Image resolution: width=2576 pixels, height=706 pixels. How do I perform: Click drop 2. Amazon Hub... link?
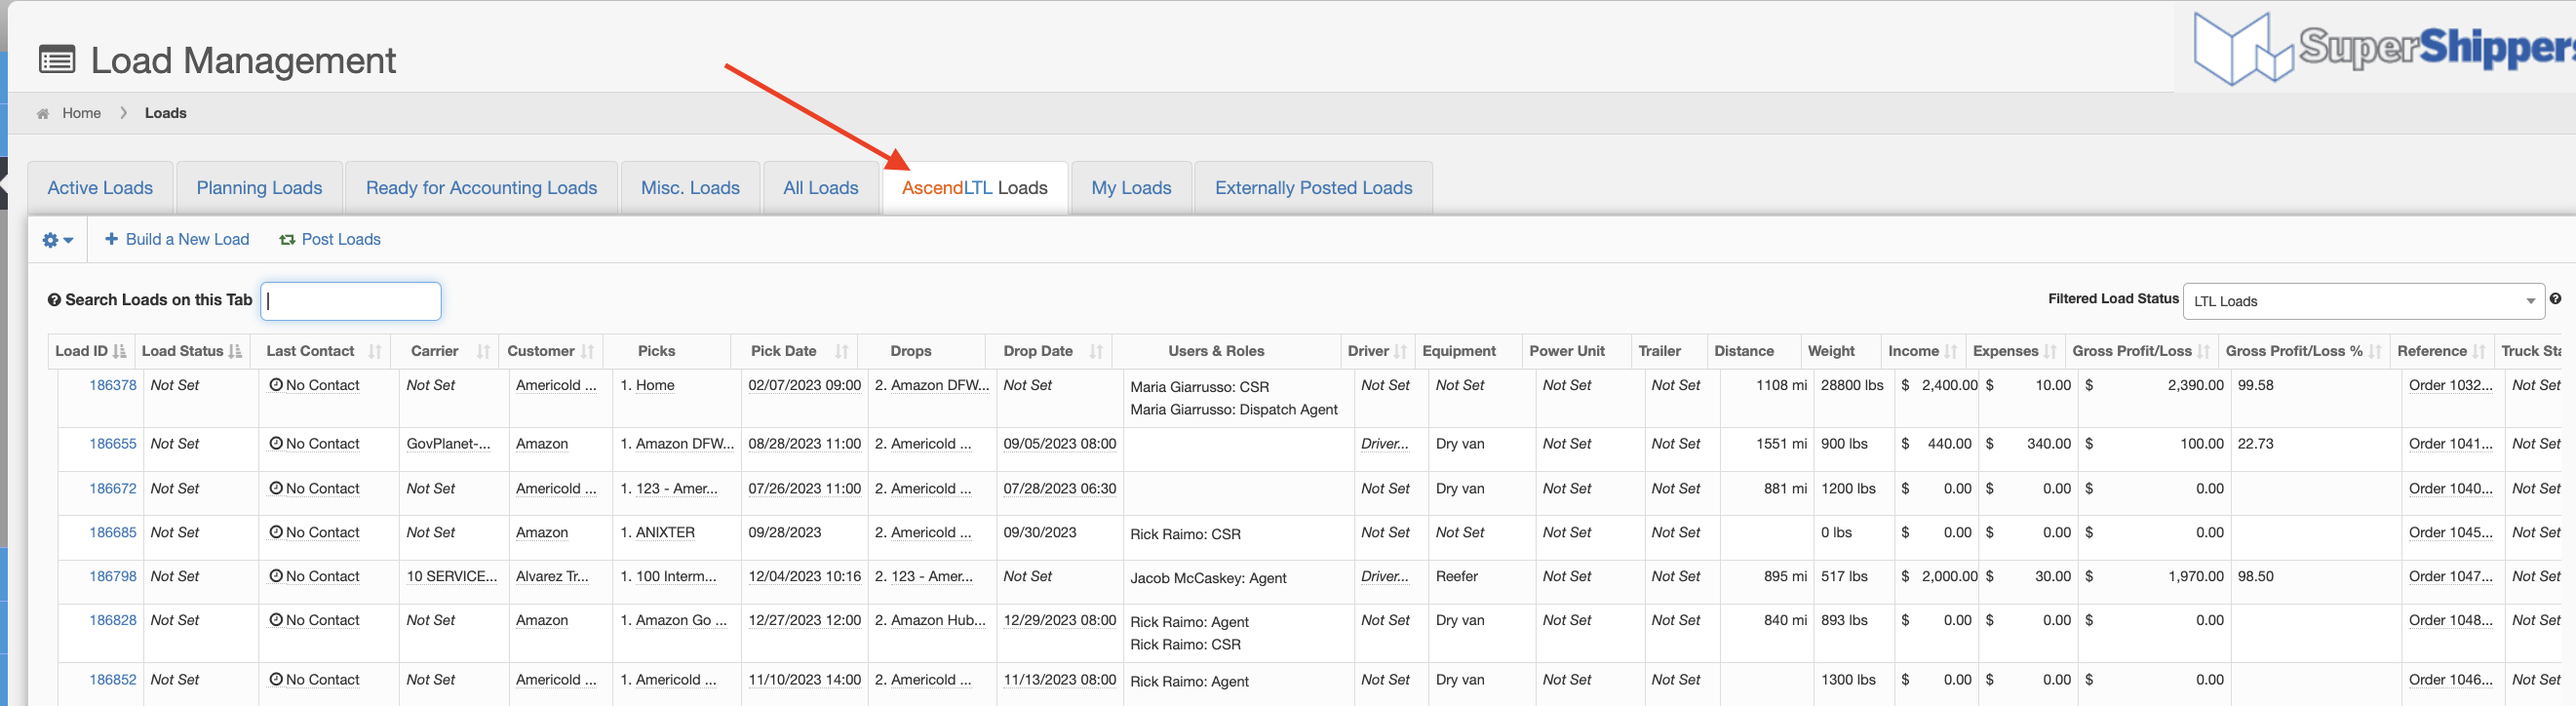930,621
